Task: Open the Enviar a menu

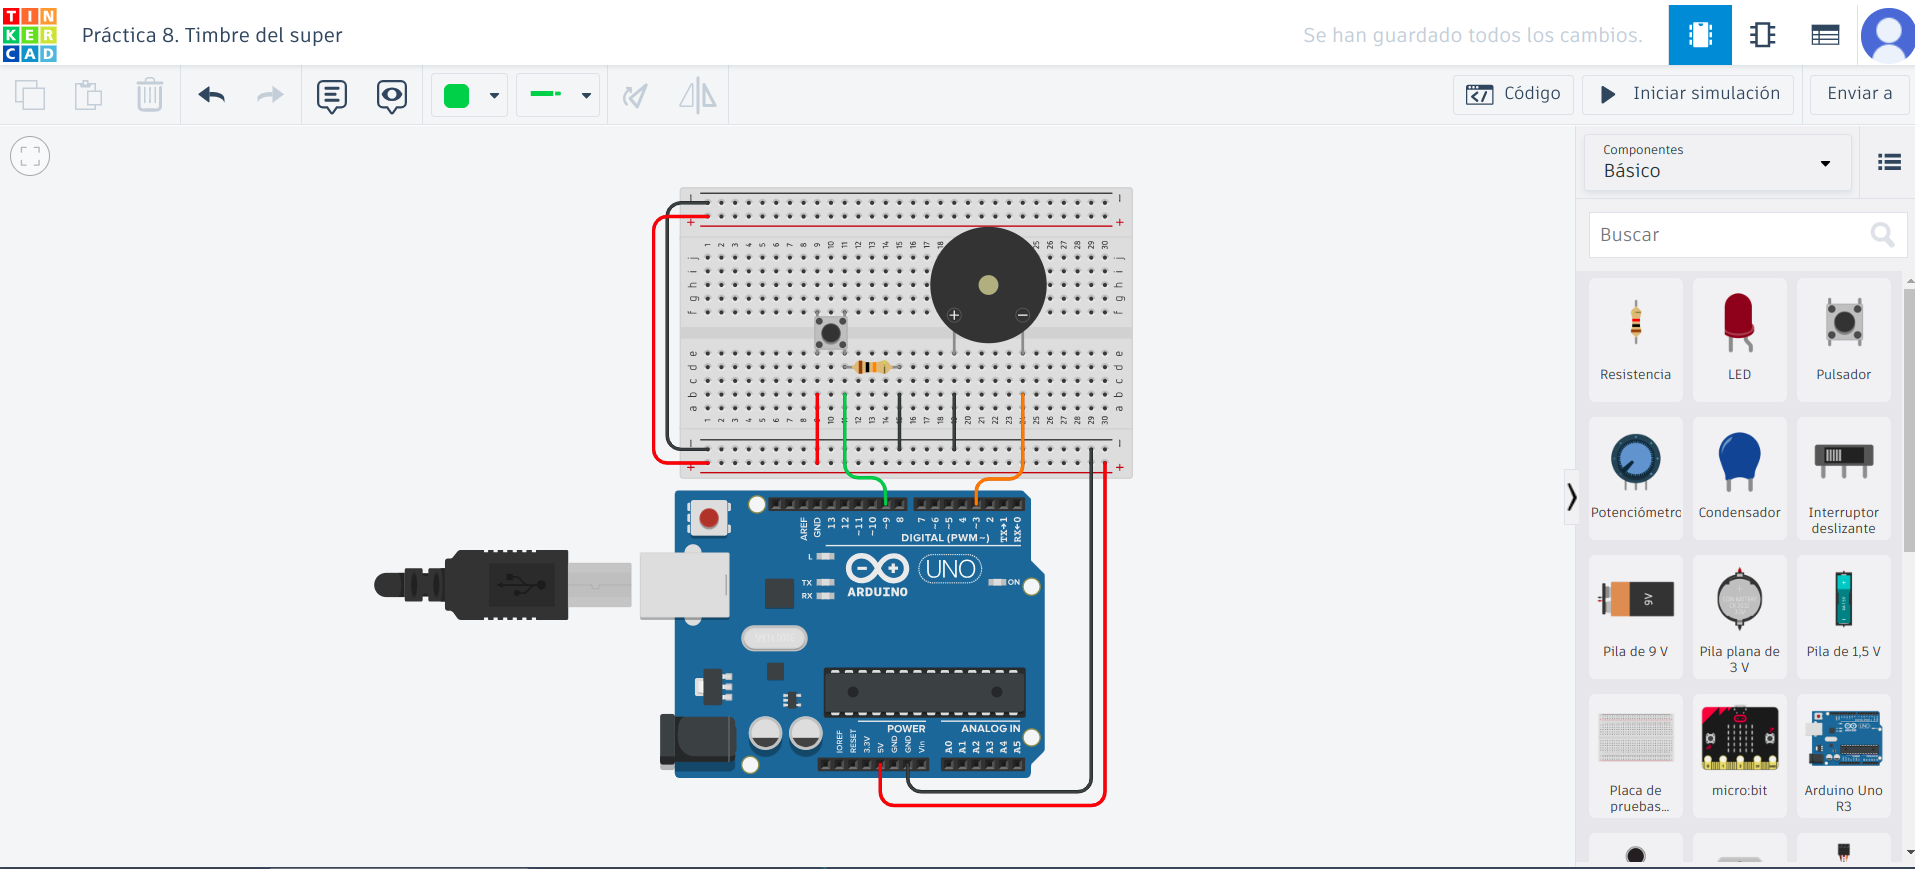Action: pos(1859,94)
